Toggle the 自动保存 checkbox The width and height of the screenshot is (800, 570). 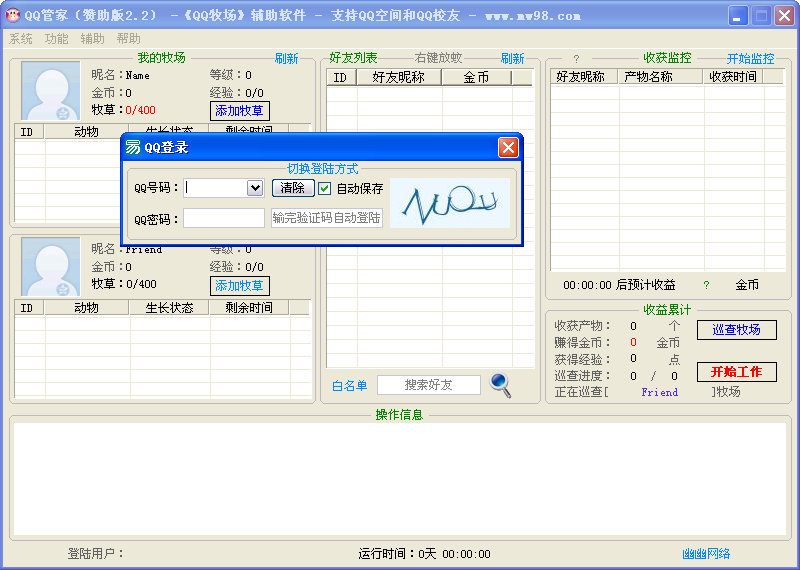pos(324,188)
